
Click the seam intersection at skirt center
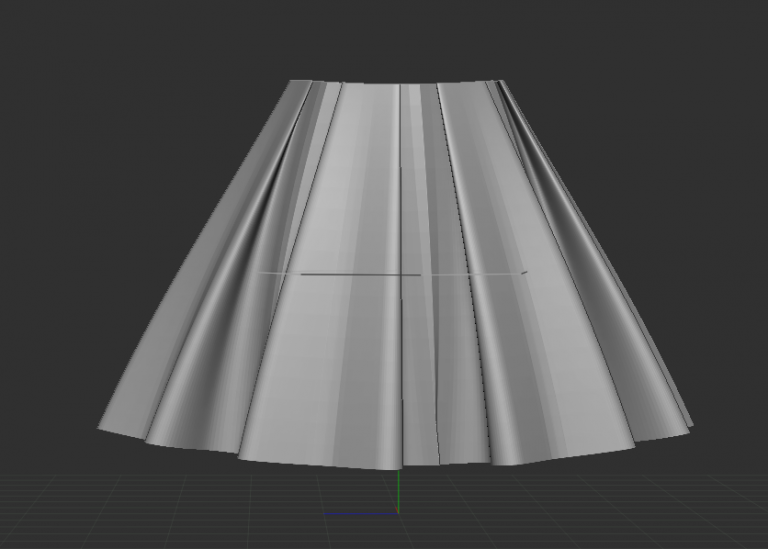coord(401,273)
